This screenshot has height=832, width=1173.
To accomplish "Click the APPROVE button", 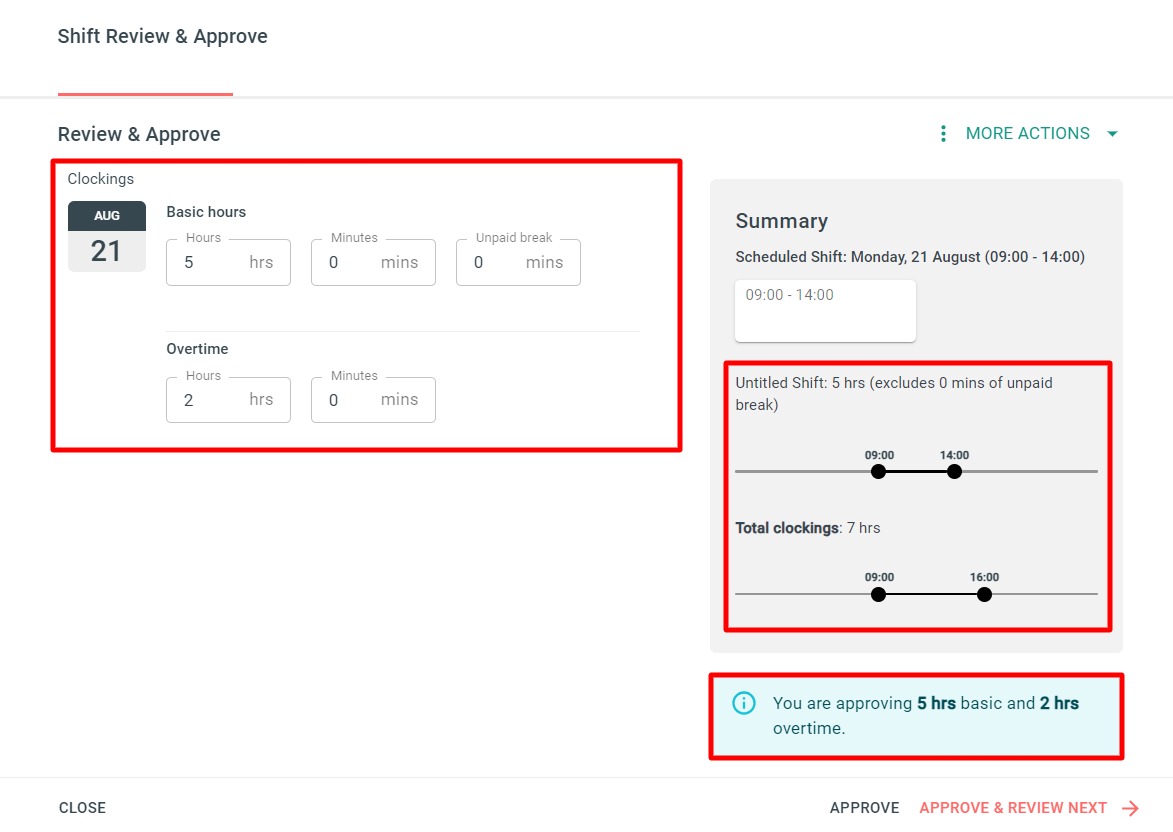I will (x=864, y=808).
